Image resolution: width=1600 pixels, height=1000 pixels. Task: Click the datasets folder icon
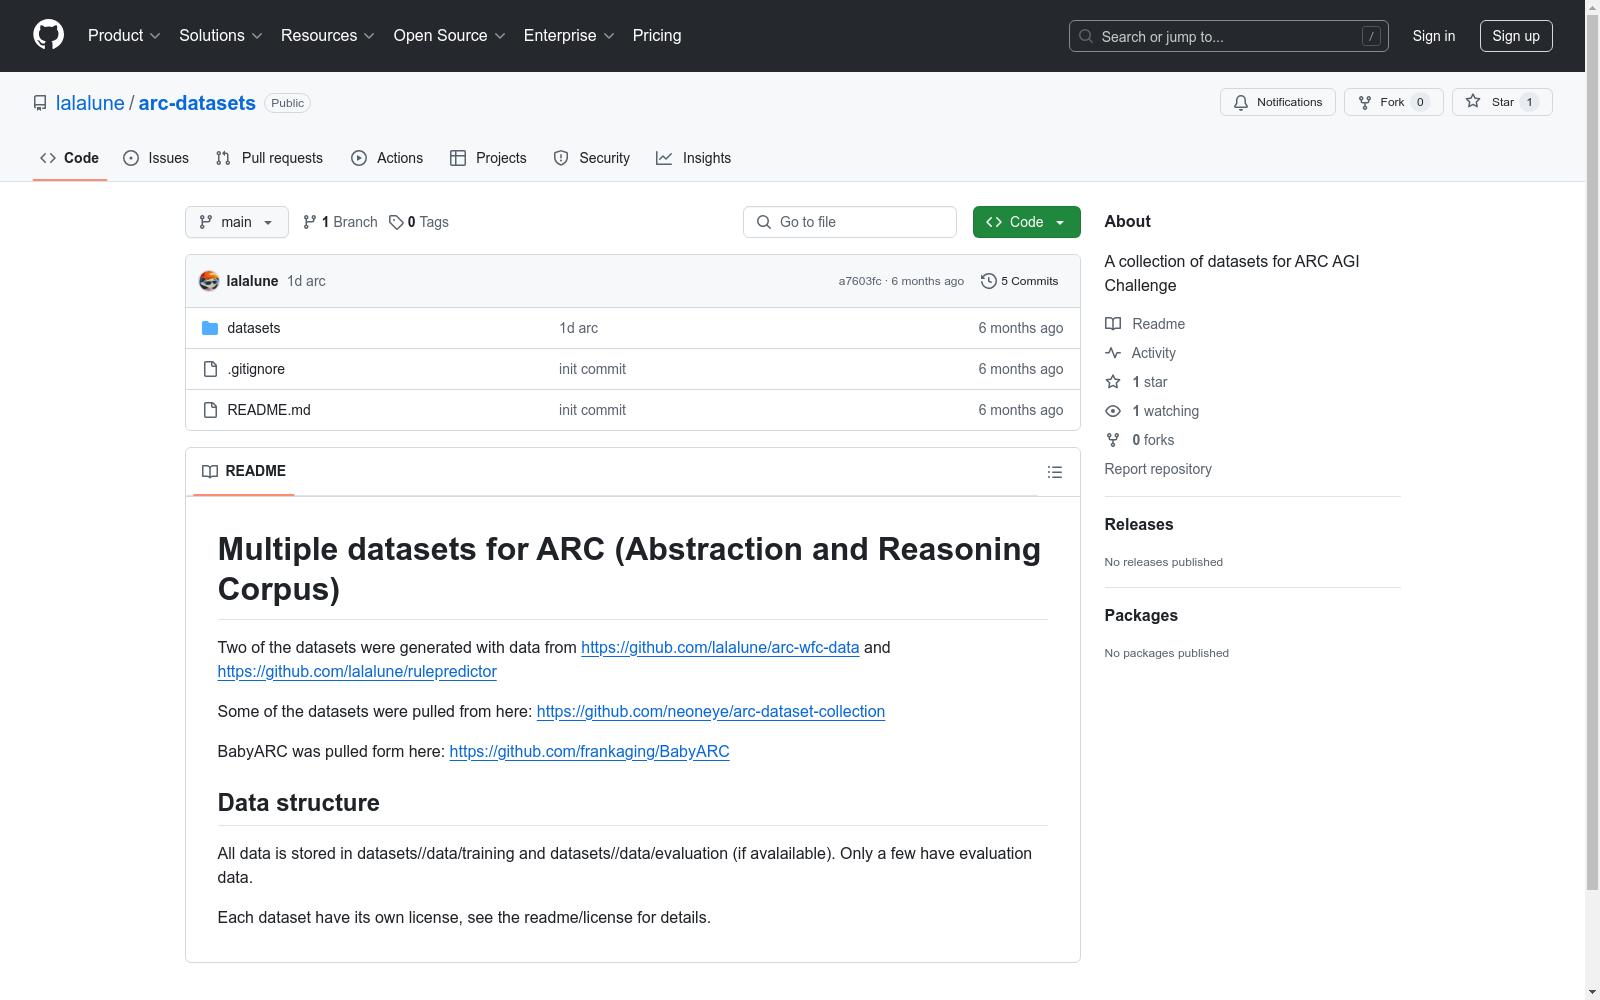(x=210, y=328)
